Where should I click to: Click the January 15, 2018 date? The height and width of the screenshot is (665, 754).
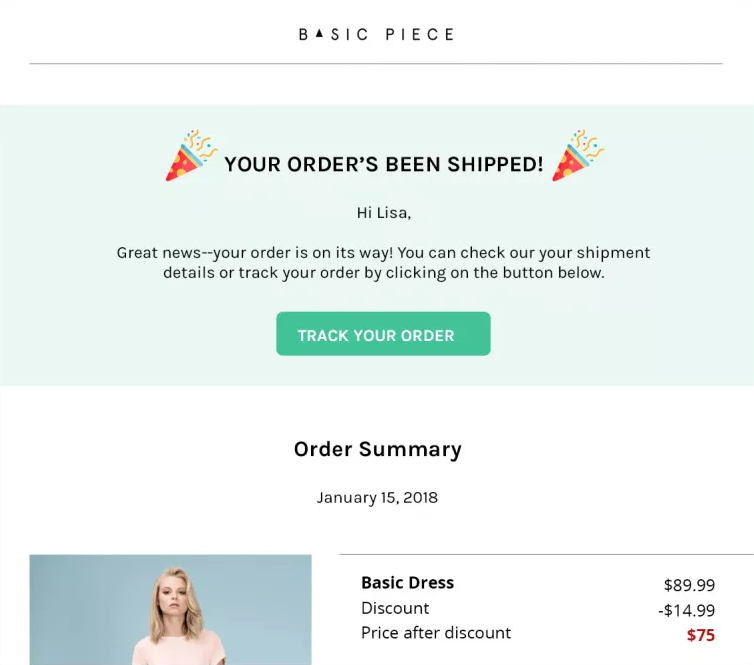[377, 497]
